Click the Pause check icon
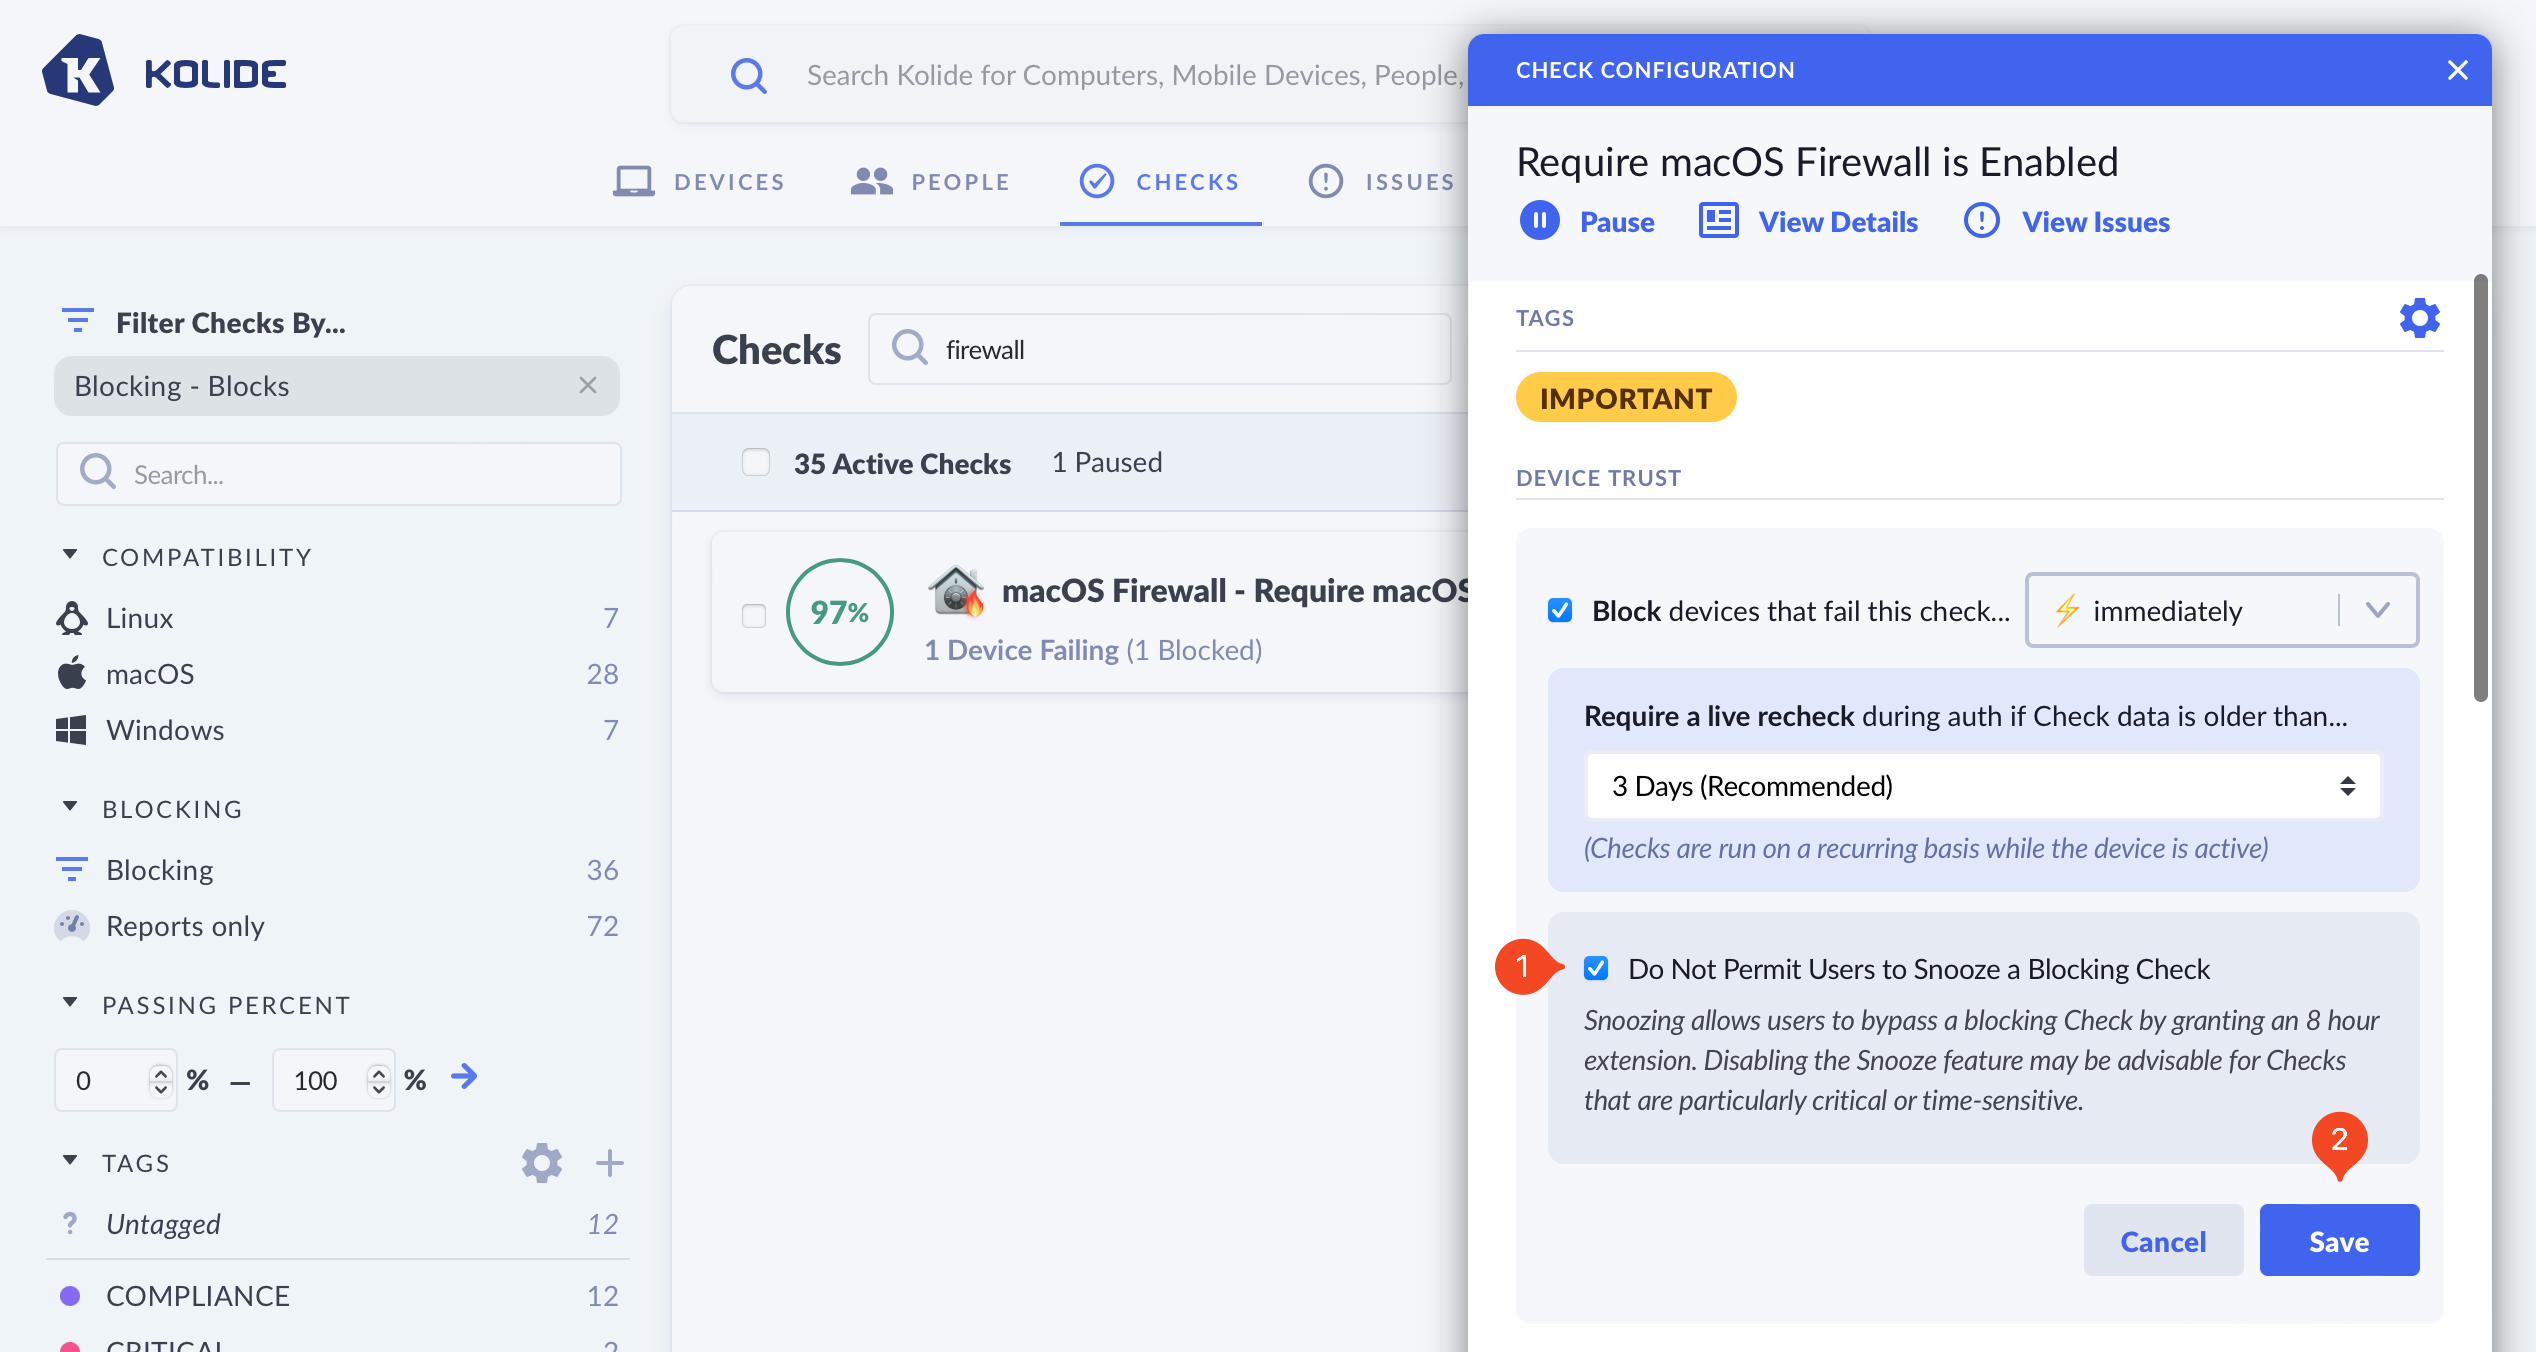The height and width of the screenshot is (1352, 2536). pyautogui.click(x=1539, y=221)
